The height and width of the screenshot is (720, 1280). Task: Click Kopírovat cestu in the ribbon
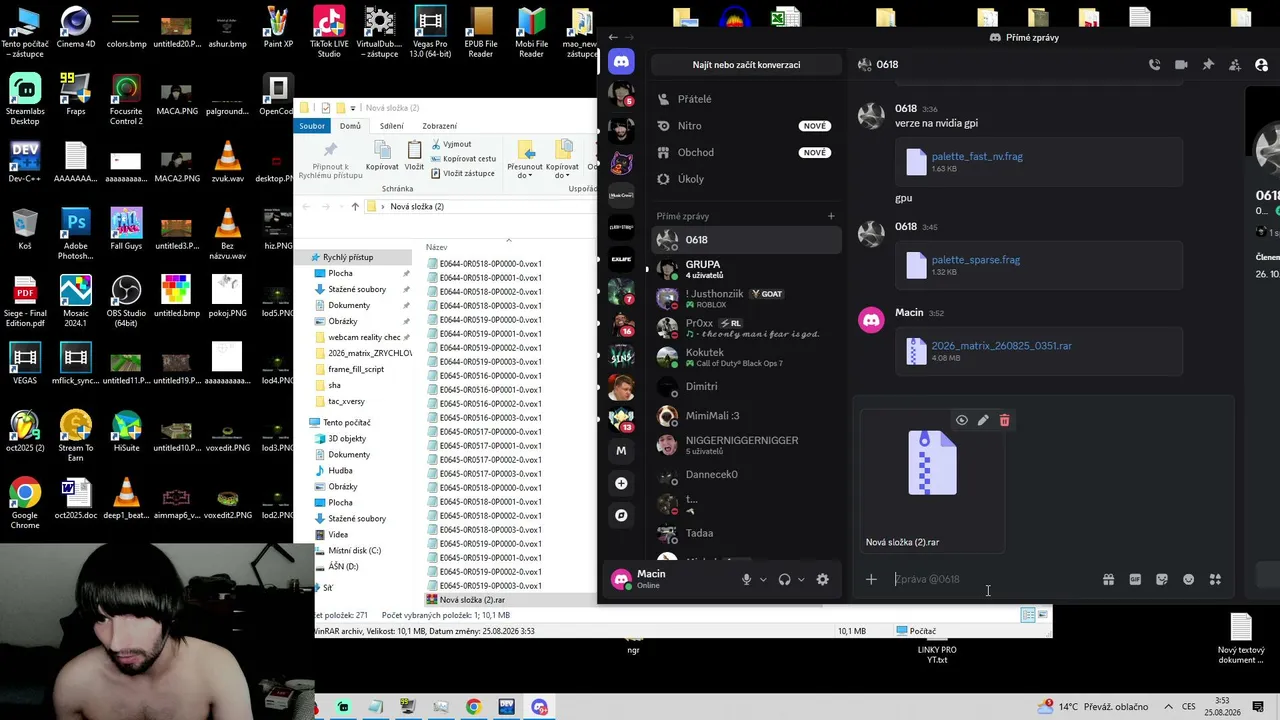pos(463,158)
